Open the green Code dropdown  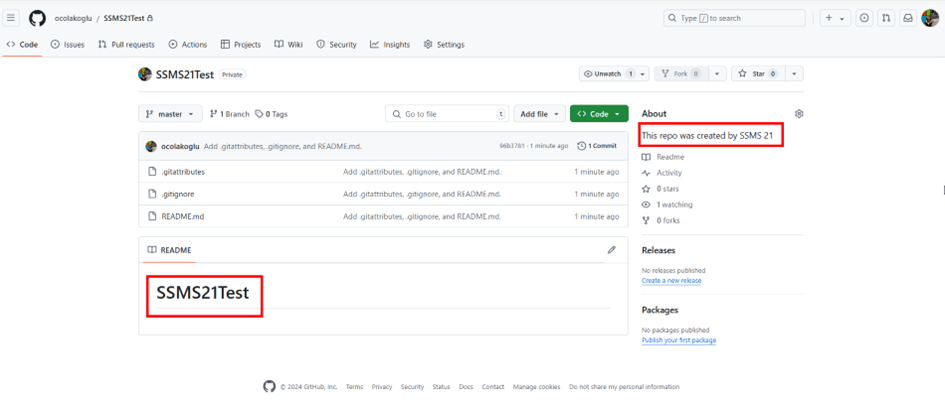tap(599, 114)
